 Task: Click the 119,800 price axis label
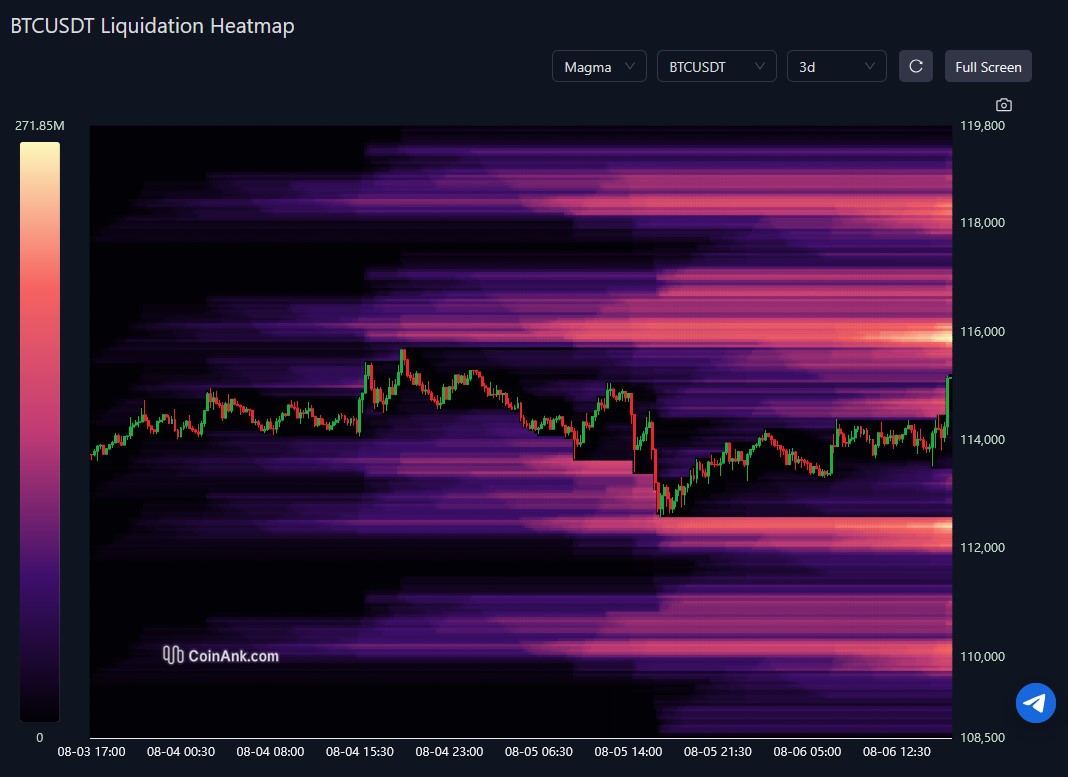pos(982,125)
